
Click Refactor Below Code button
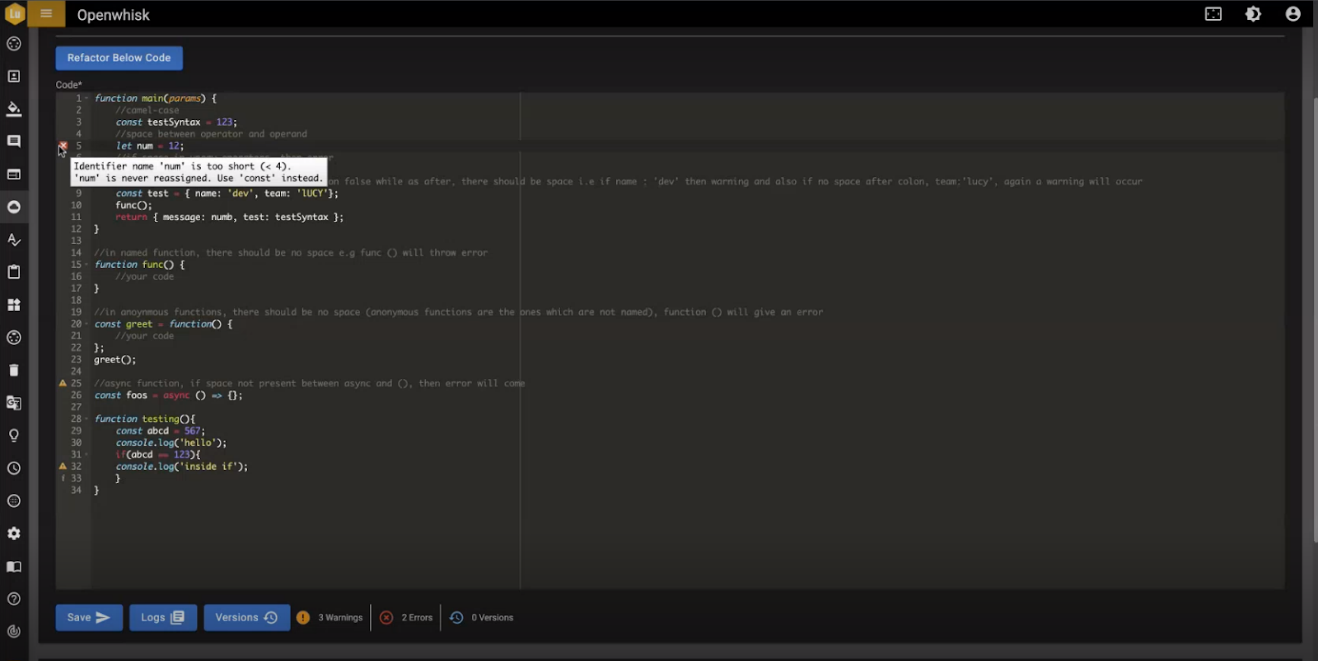[x=119, y=58]
